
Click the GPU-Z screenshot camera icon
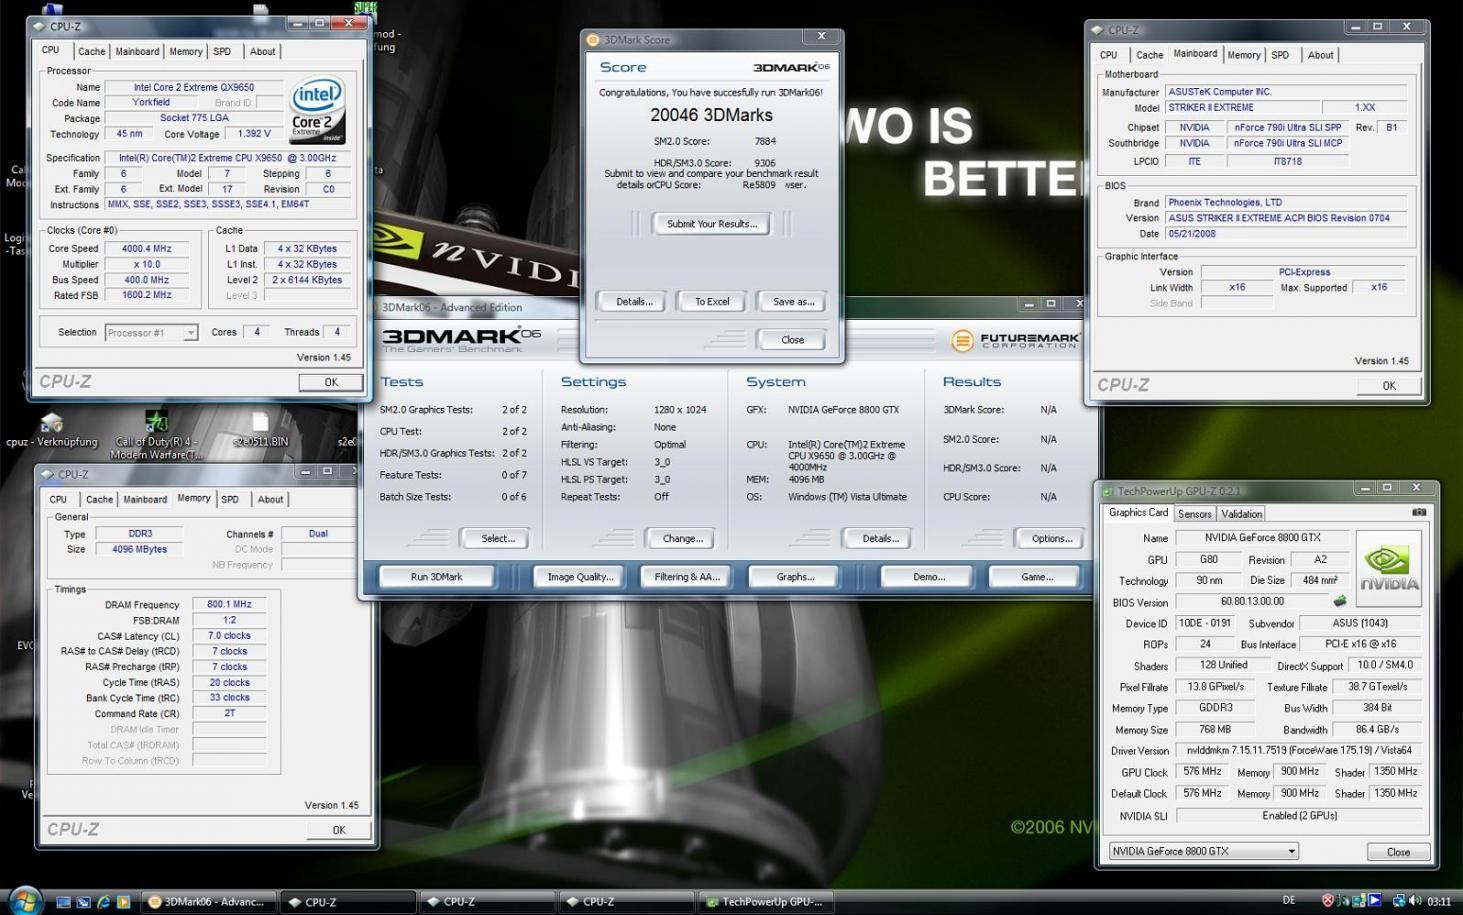(1418, 513)
